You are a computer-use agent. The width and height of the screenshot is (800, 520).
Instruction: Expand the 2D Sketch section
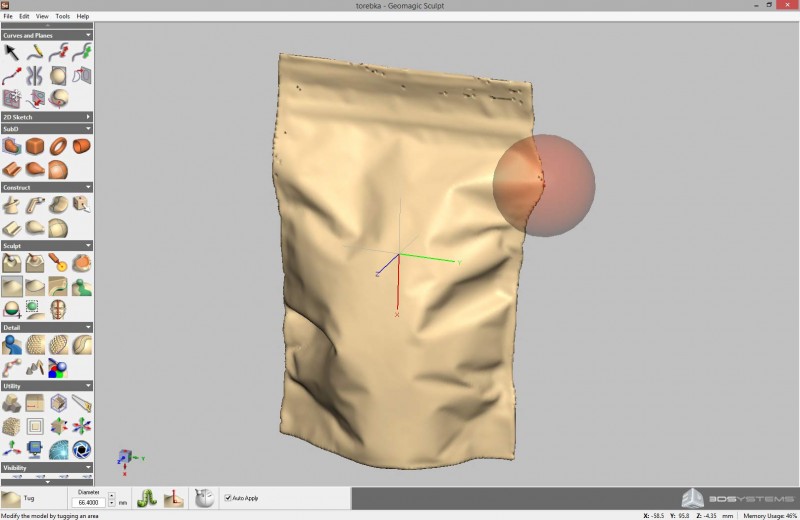click(x=88, y=117)
